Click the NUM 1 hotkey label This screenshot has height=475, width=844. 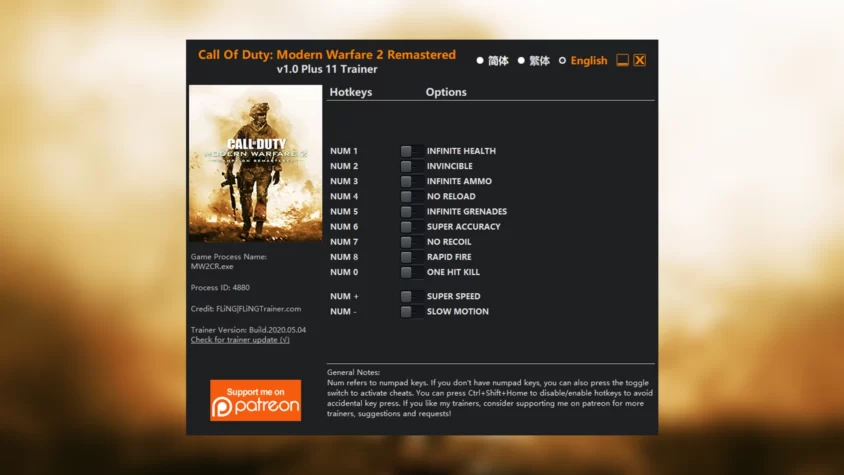pos(344,151)
